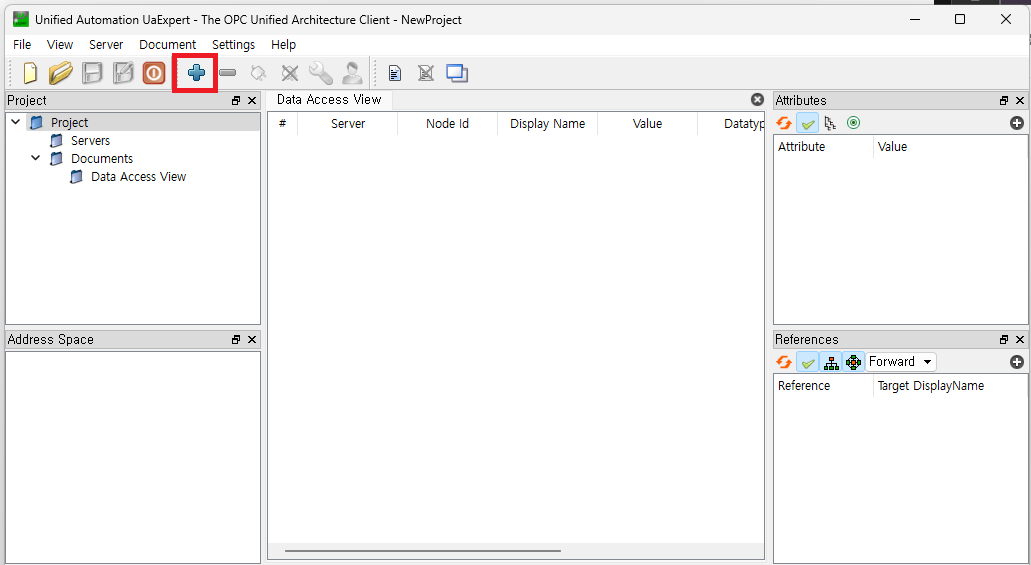Refresh References with the orange arrows icon
The height and width of the screenshot is (565, 1031).
click(x=784, y=362)
